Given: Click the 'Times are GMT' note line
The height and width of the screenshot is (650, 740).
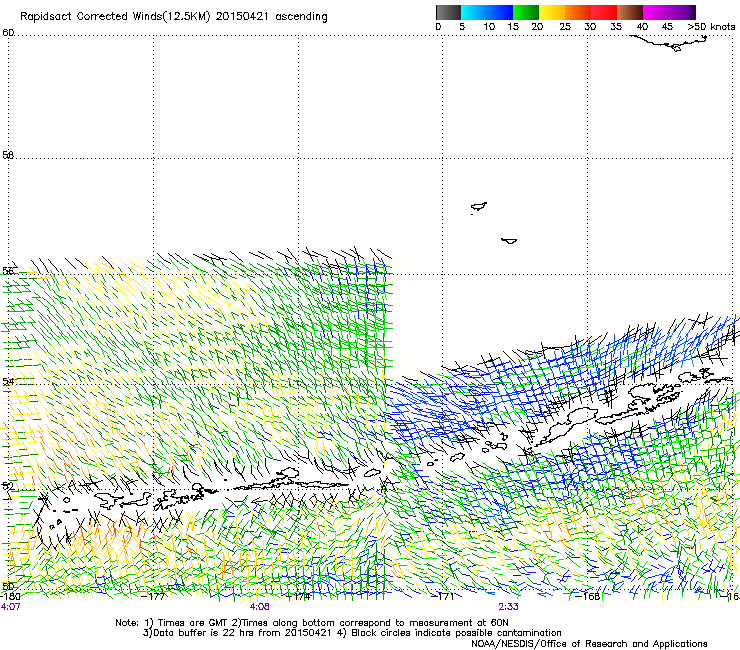Looking at the screenshot, I should click(x=311, y=623).
